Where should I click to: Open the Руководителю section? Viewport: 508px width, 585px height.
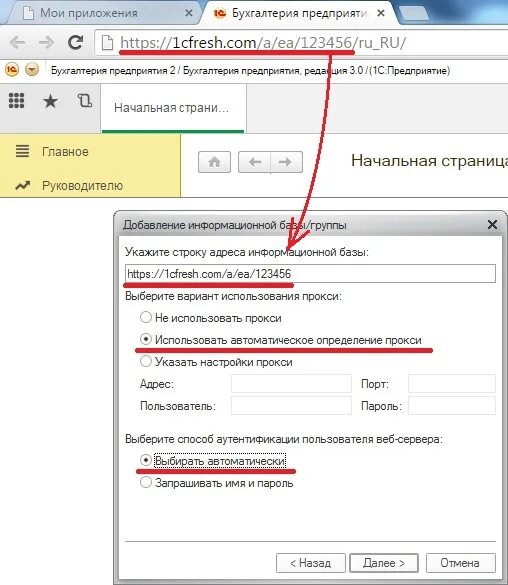82,185
